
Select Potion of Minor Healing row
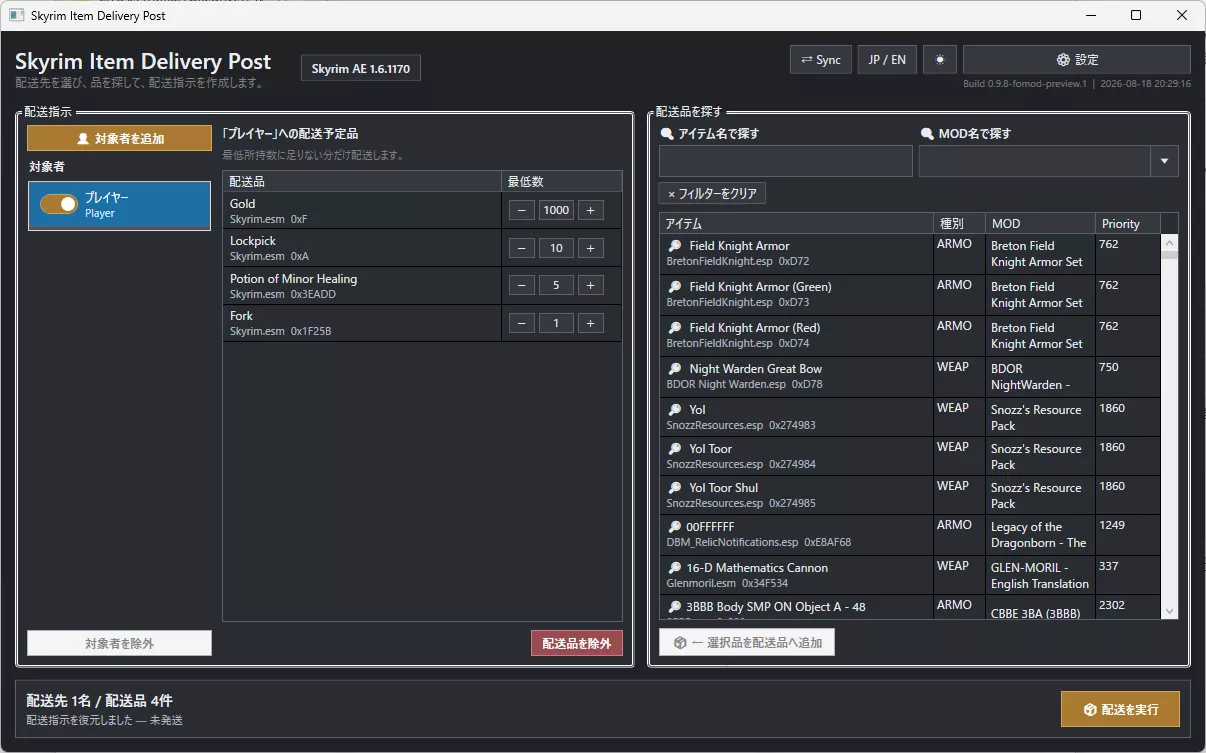point(422,286)
